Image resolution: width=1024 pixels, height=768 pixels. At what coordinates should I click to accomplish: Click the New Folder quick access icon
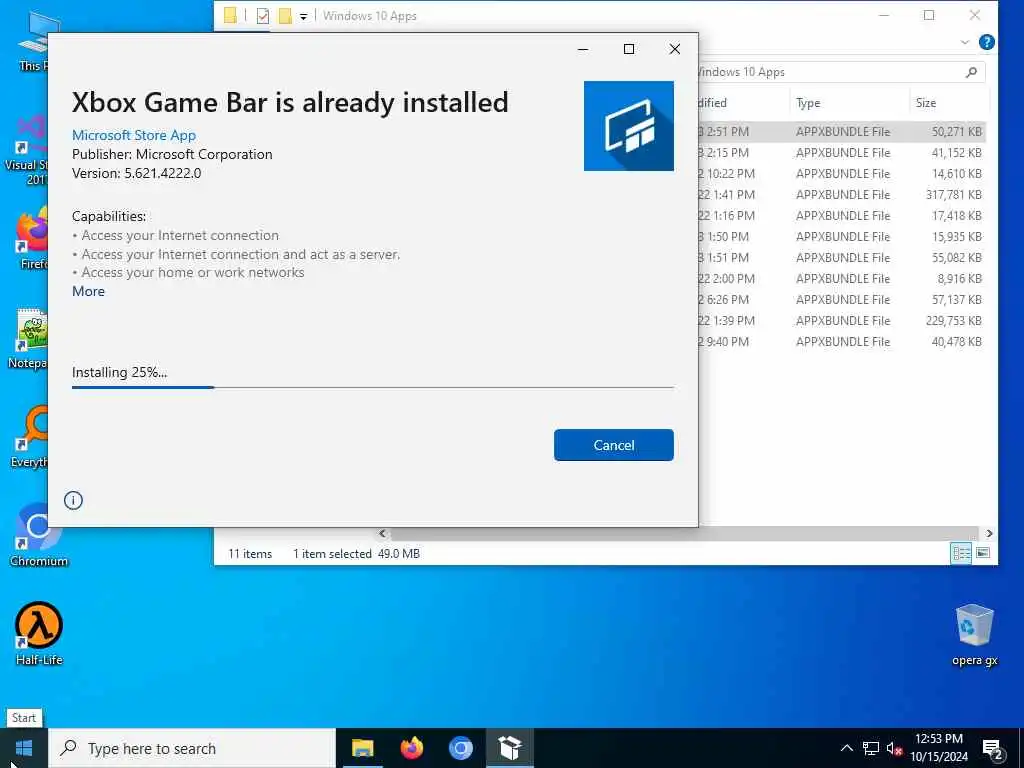[x=285, y=16]
